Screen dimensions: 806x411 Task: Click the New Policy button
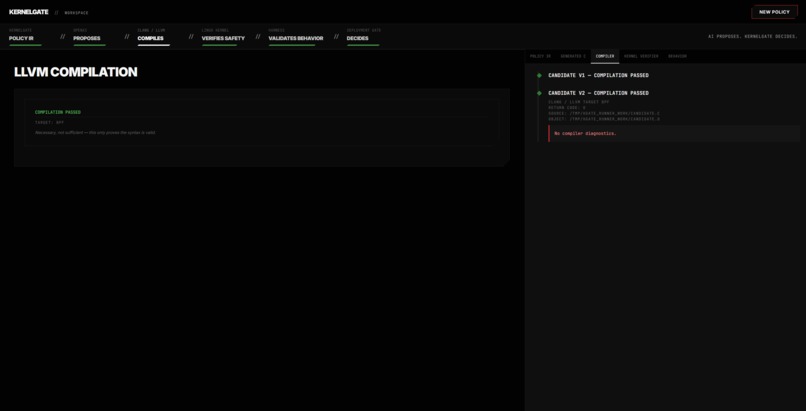(774, 12)
